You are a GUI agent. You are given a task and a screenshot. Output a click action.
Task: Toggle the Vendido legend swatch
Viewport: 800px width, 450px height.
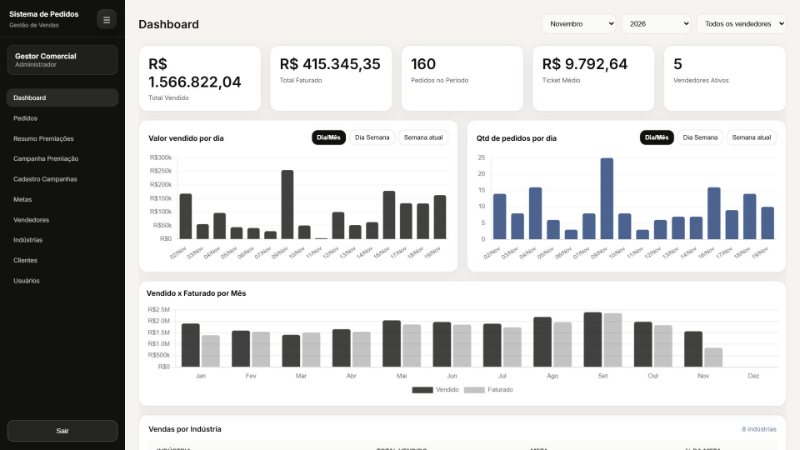pyautogui.click(x=422, y=390)
